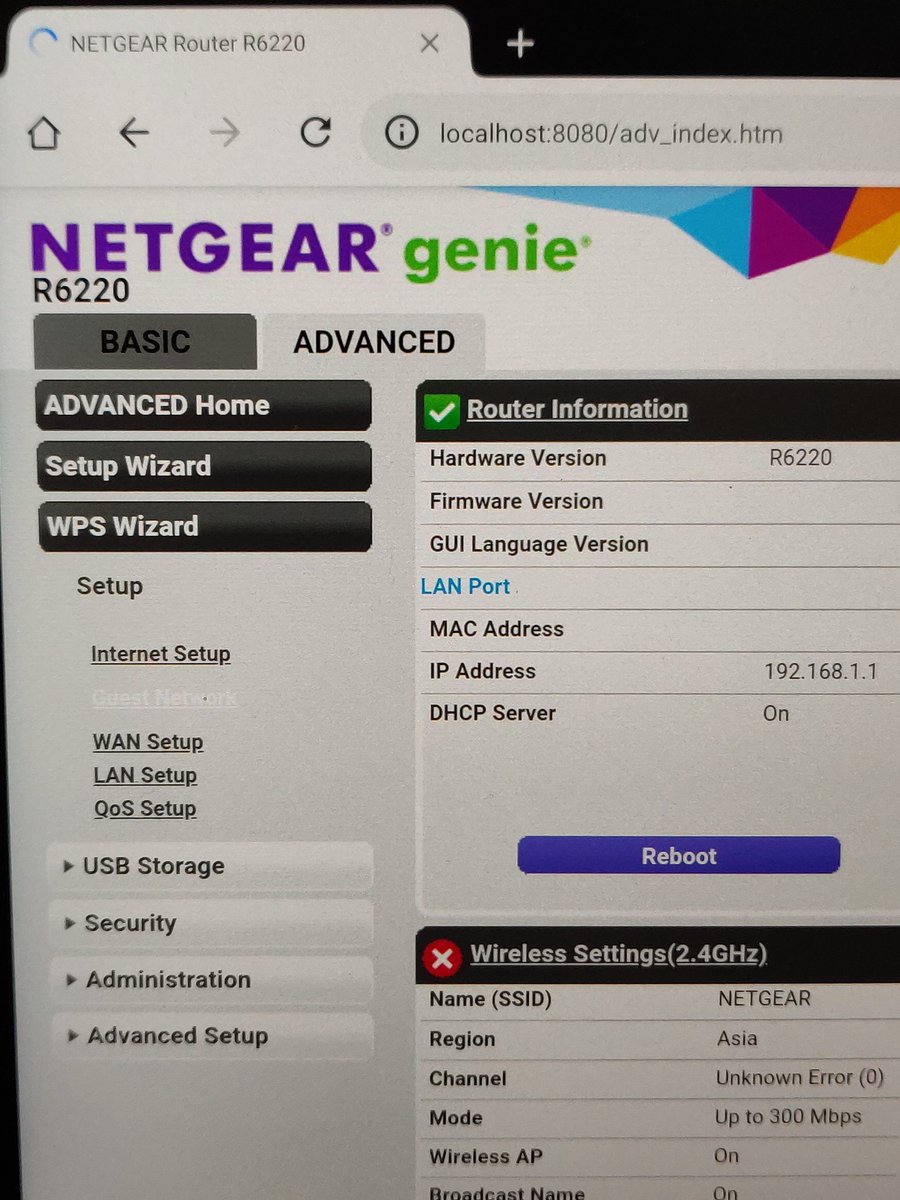This screenshot has height=1200, width=900.
Task: Click the forward navigation arrow
Action: click(224, 132)
